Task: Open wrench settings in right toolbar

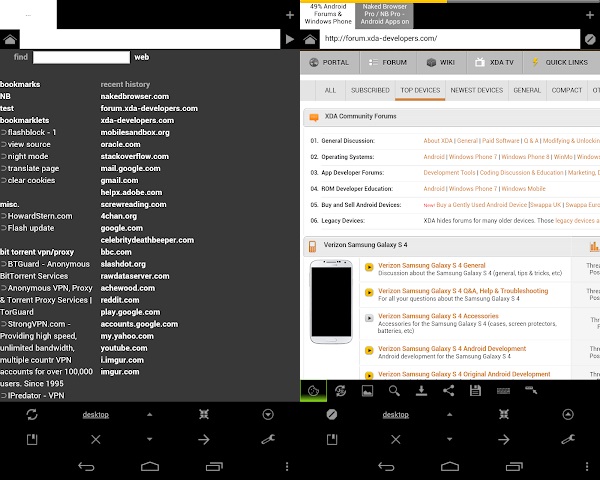Action: tap(568, 439)
